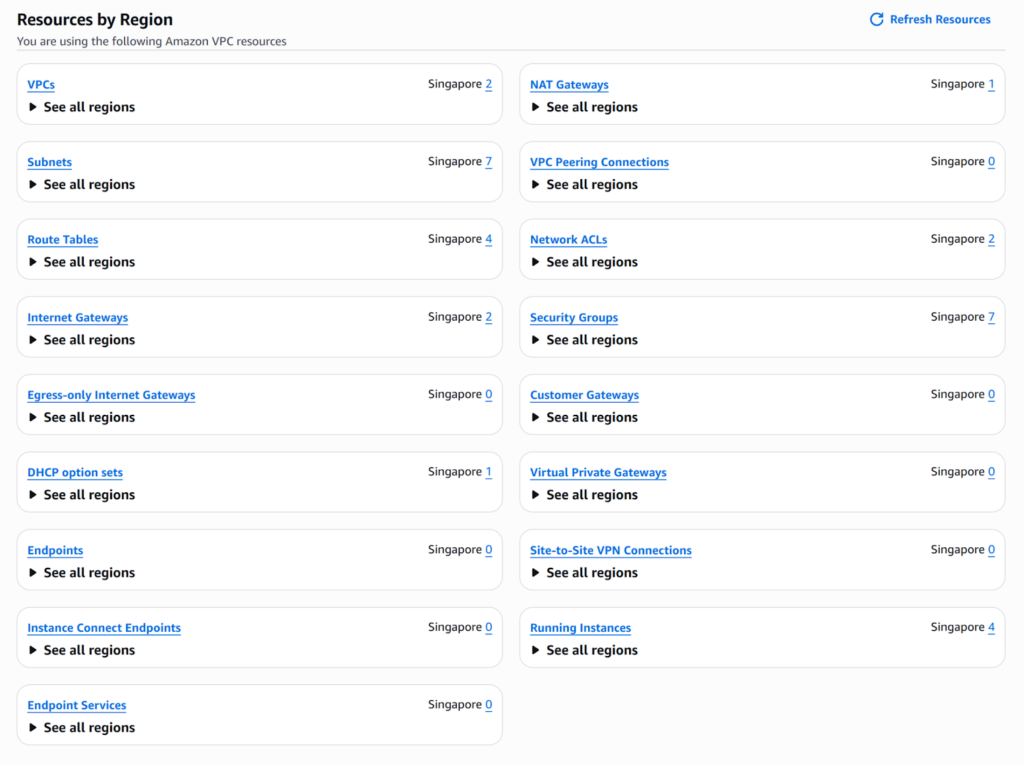Go to Site-to-Site VPN Connections
The width and height of the screenshot is (1024, 765).
coord(610,551)
